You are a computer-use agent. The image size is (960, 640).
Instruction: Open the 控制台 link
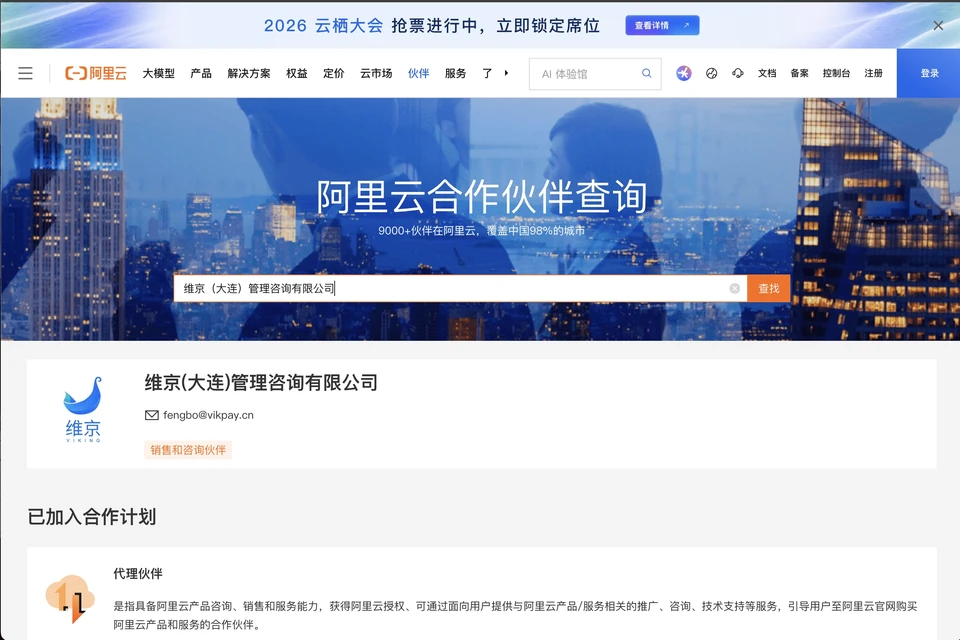point(836,73)
